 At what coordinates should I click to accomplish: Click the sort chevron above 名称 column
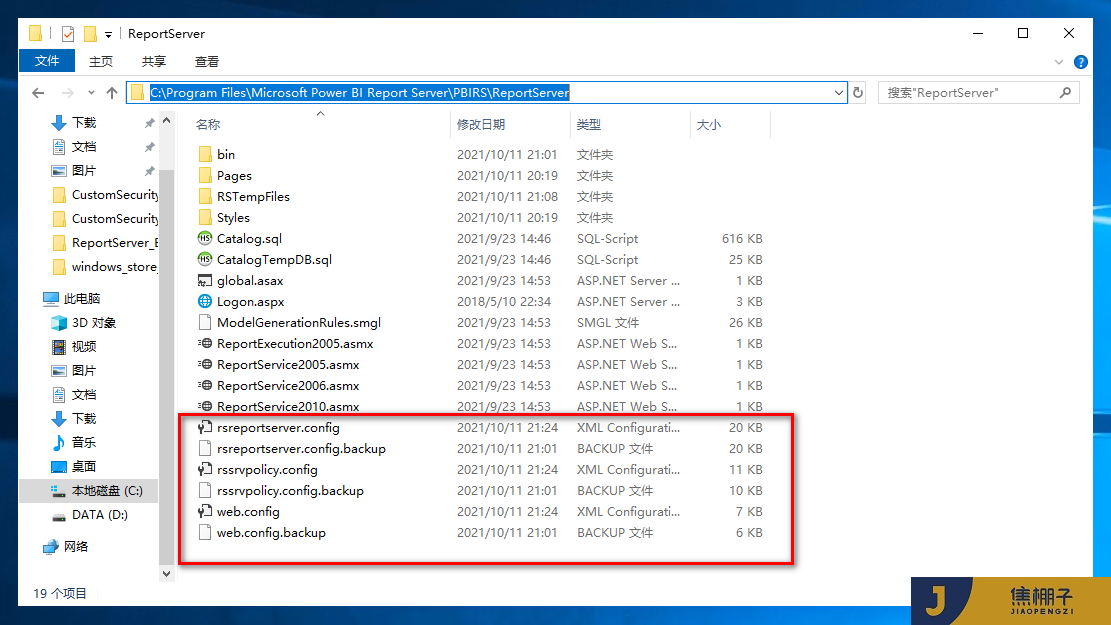(320, 113)
